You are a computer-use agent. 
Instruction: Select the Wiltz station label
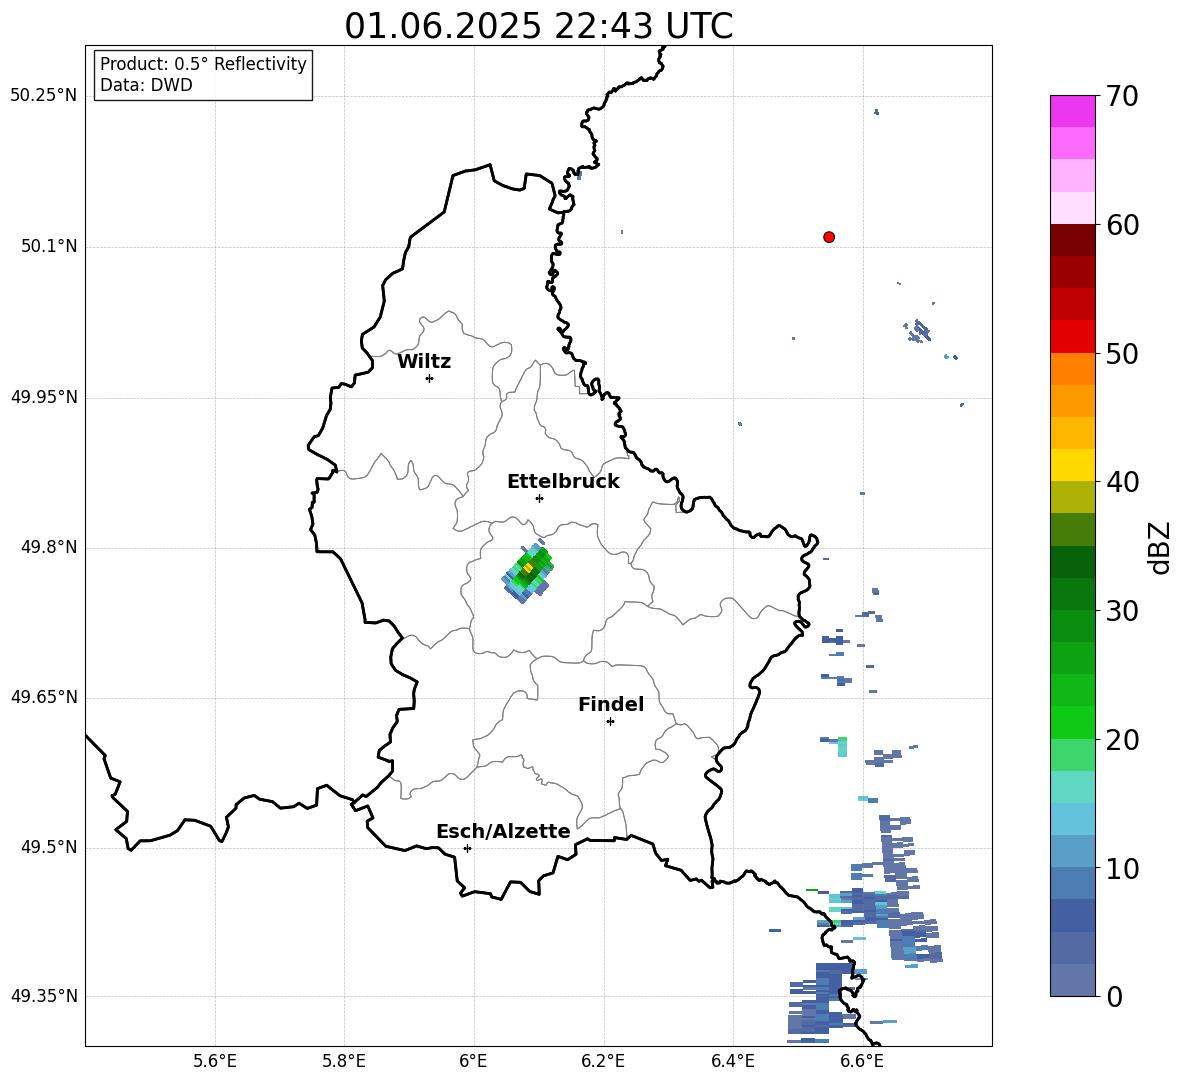pos(424,362)
